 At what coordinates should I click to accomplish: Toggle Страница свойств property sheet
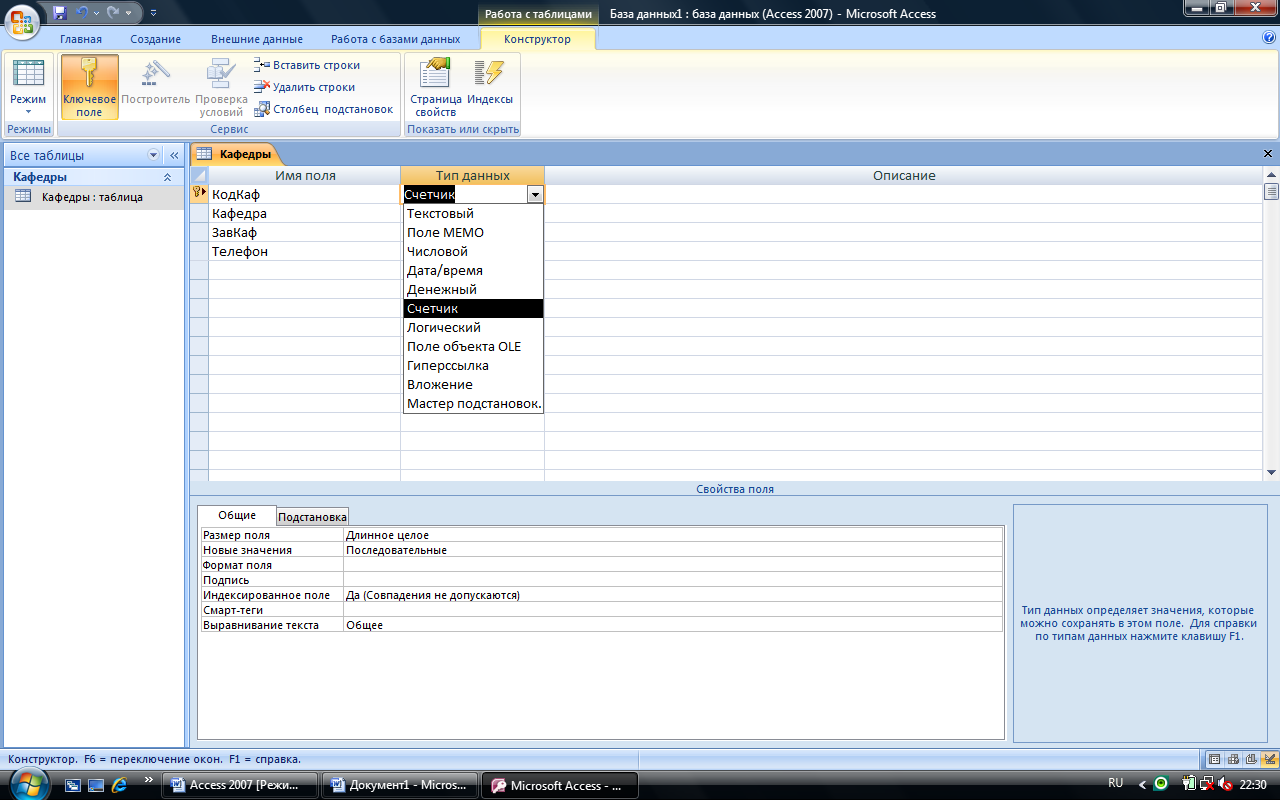pos(435,87)
